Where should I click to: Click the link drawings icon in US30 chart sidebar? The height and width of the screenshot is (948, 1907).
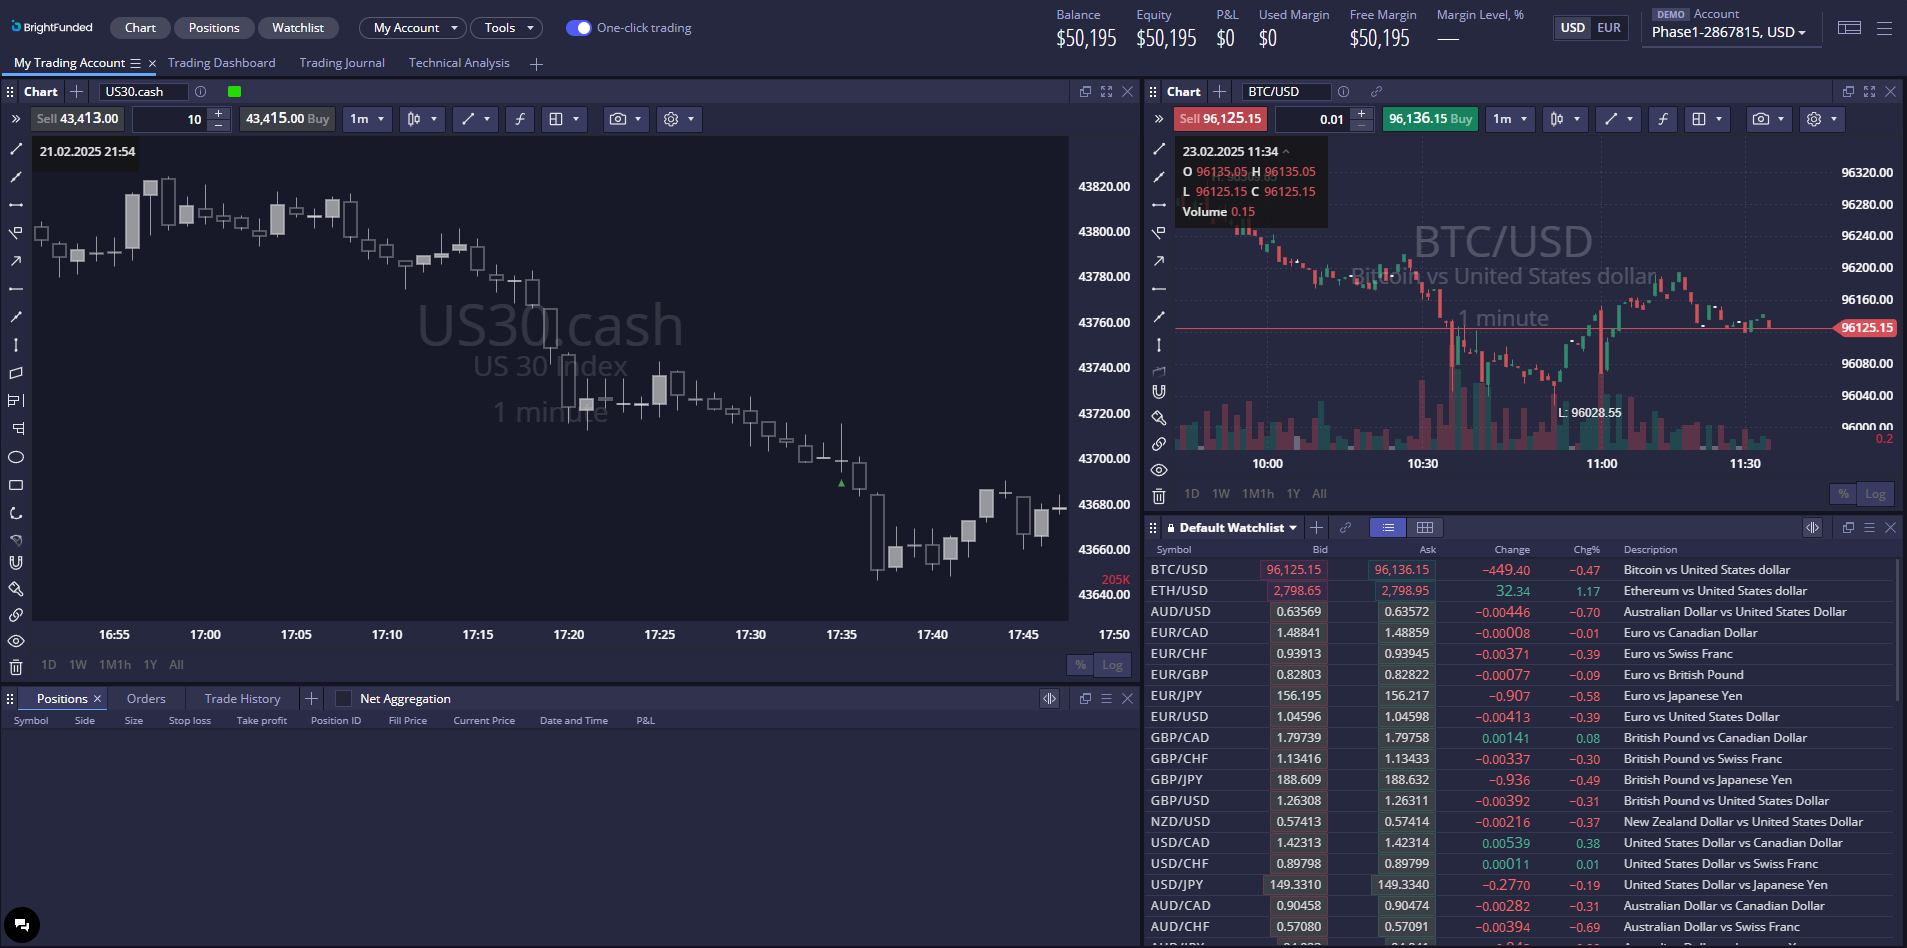pyautogui.click(x=16, y=615)
